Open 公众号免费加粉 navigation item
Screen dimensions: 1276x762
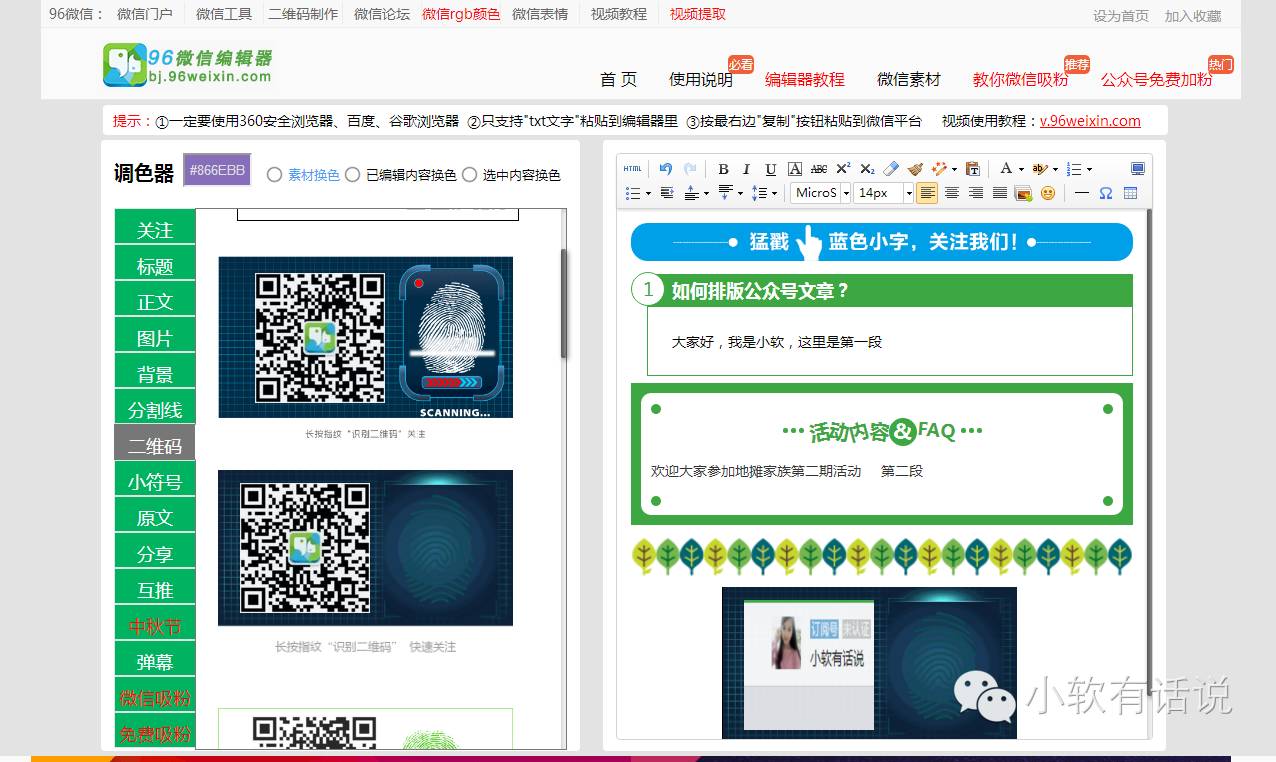tap(1157, 79)
